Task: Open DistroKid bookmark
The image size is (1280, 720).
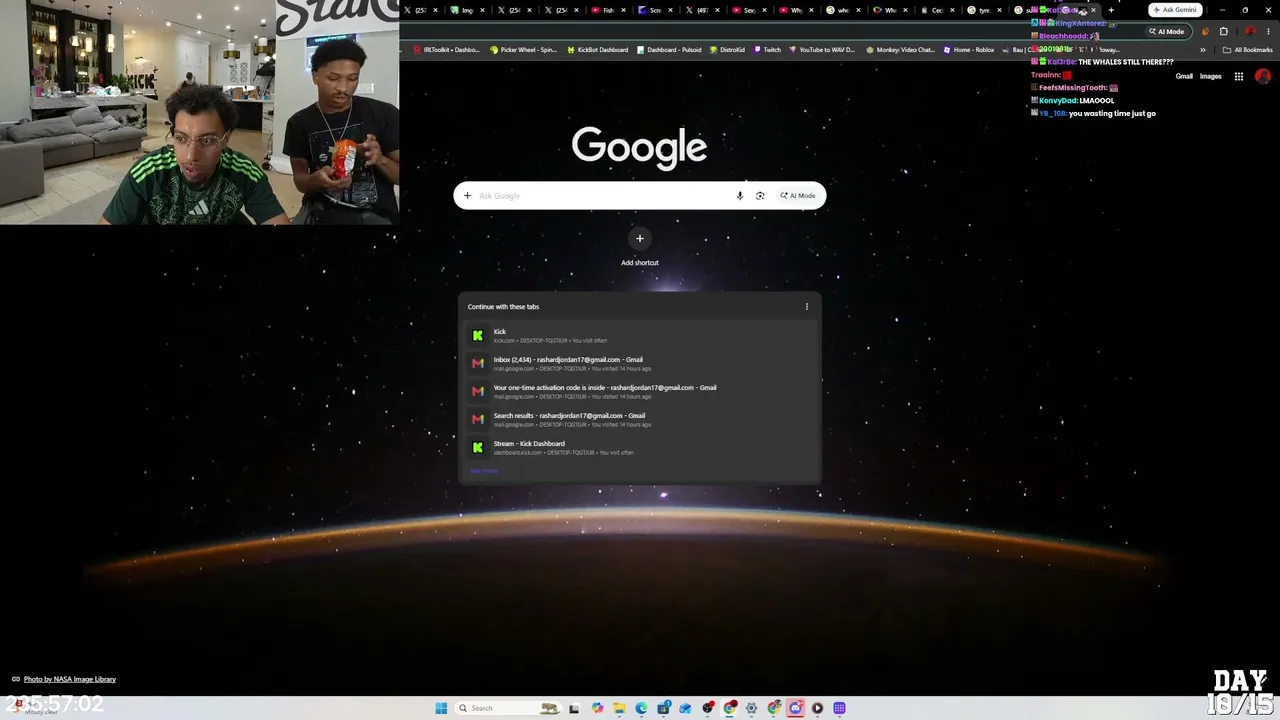Action: click(x=727, y=50)
